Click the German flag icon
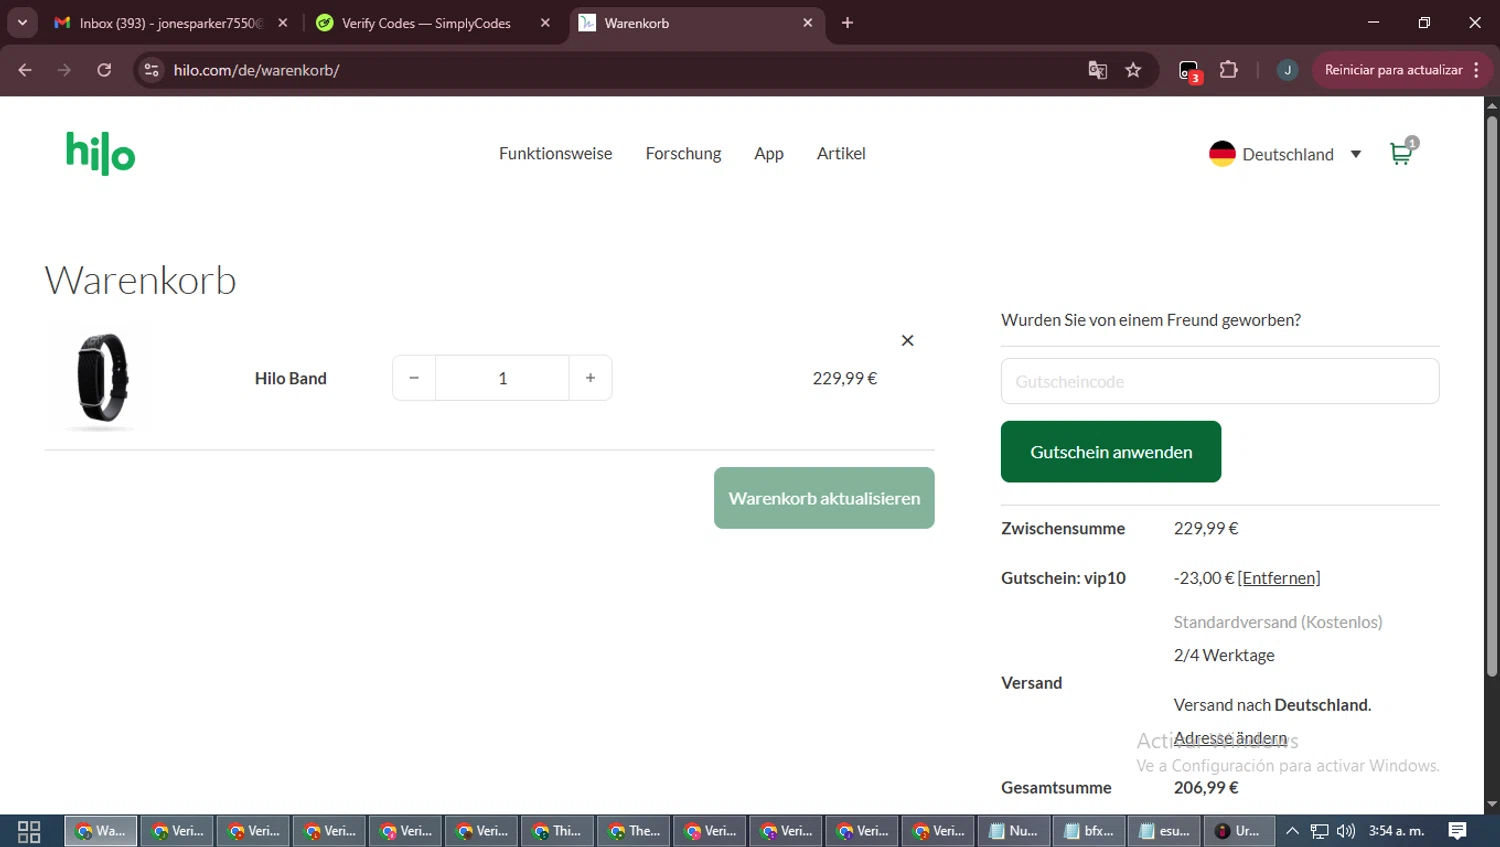The width and height of the screenshot is (1500, 847). [1222, 153]
